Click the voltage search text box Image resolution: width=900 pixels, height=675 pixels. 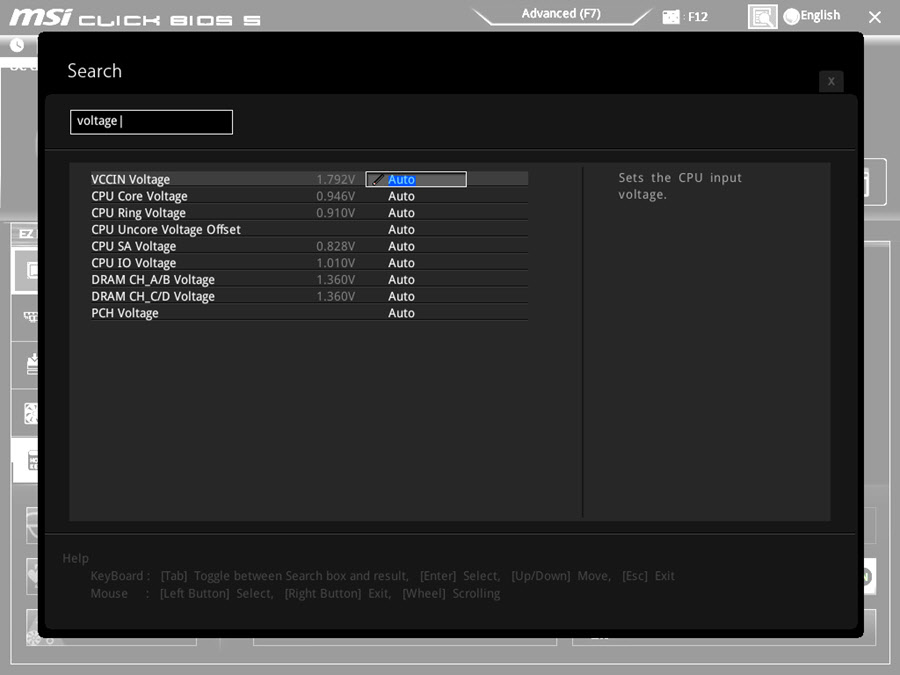point(151,122)
